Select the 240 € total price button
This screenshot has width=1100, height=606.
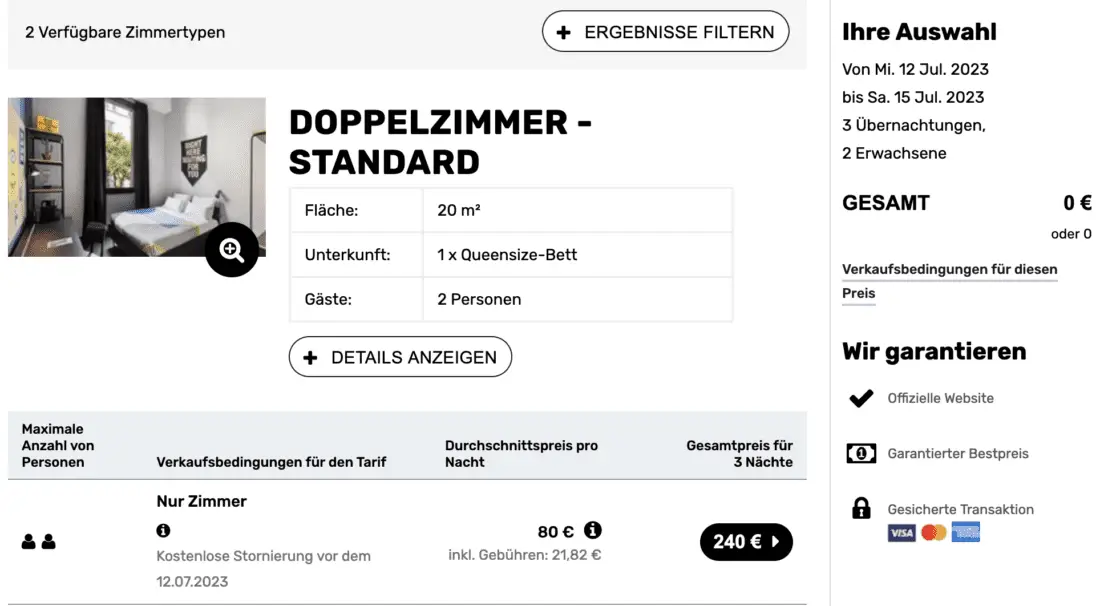(x=746, y=542)
